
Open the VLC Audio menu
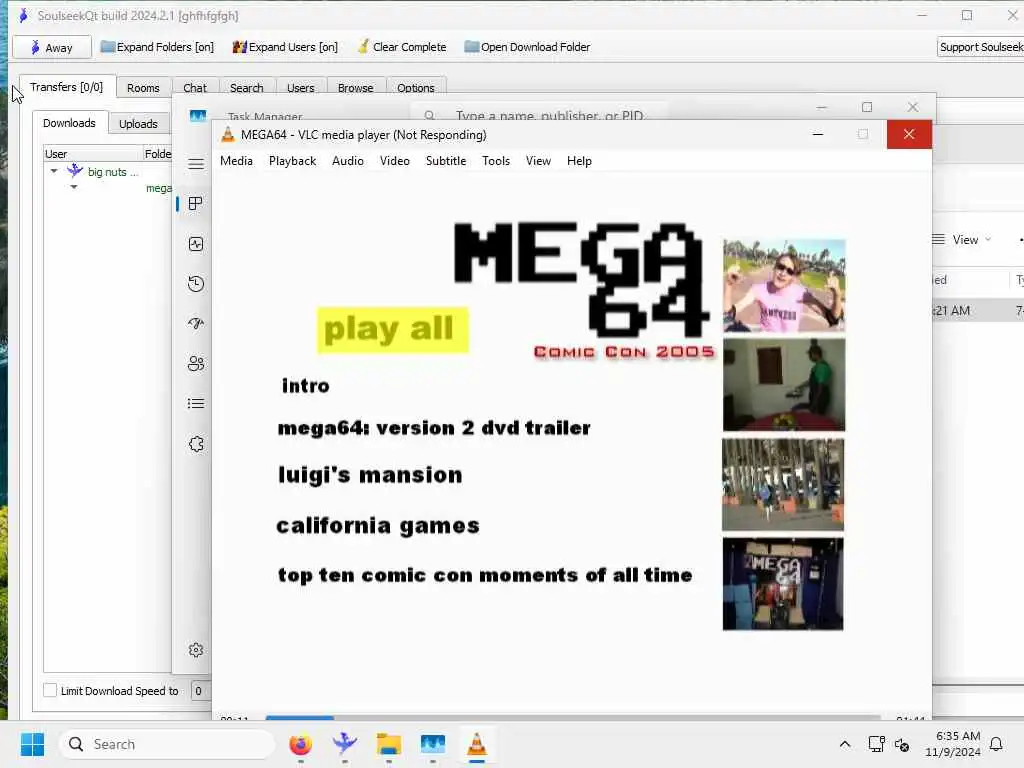(347, 161)
